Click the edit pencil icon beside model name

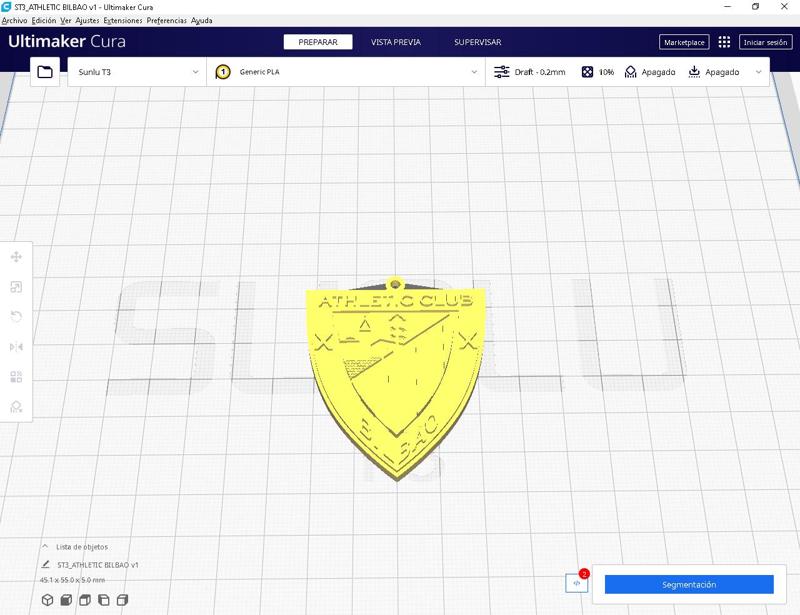point(45,564)
